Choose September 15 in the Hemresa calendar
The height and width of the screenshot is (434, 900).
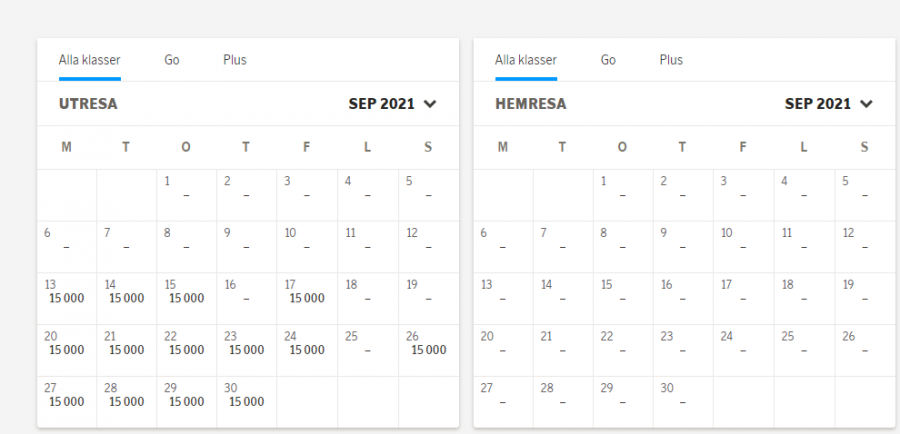pos(623,298)
